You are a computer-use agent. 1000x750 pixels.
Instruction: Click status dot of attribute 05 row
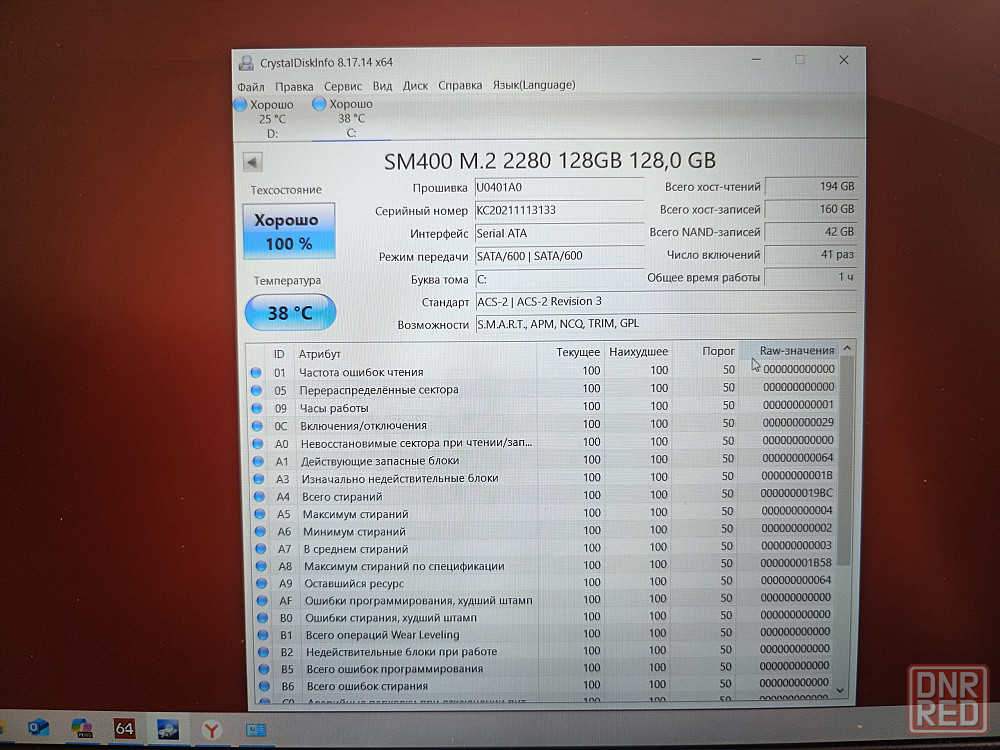(x=256, y=390)
